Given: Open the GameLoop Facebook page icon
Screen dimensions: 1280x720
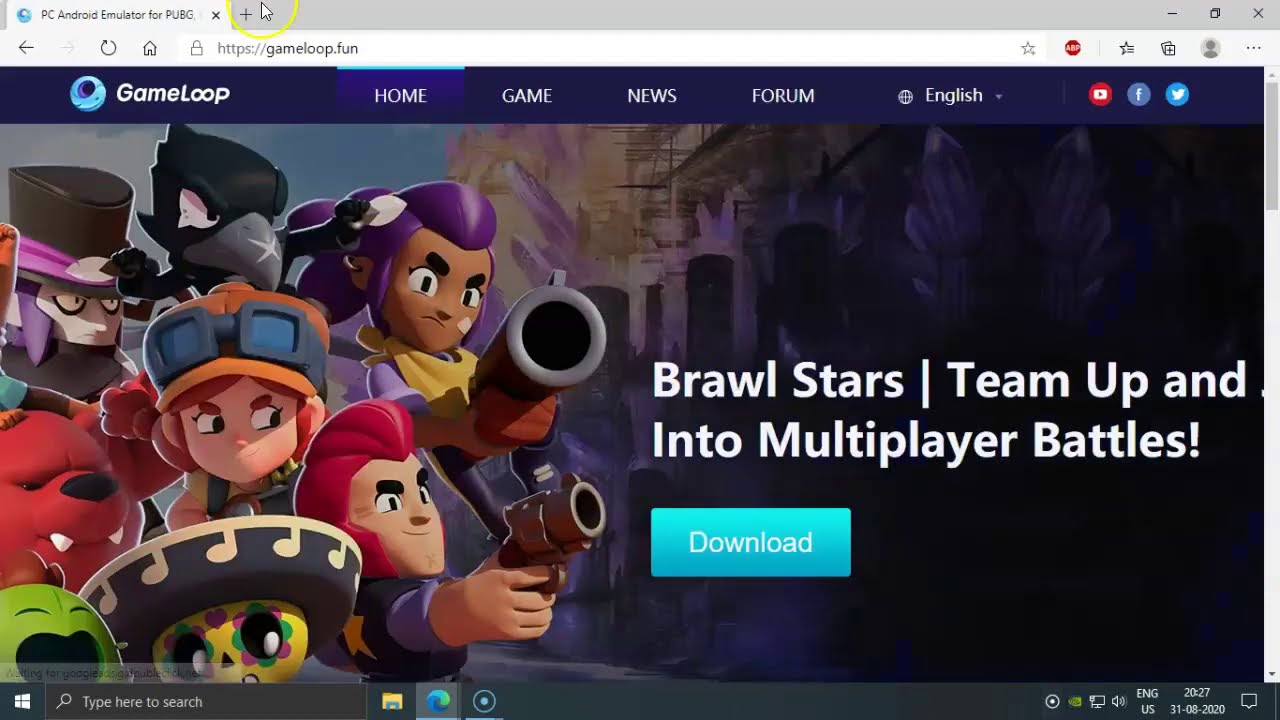Looking at the screenshot, I should point(1139,95).
